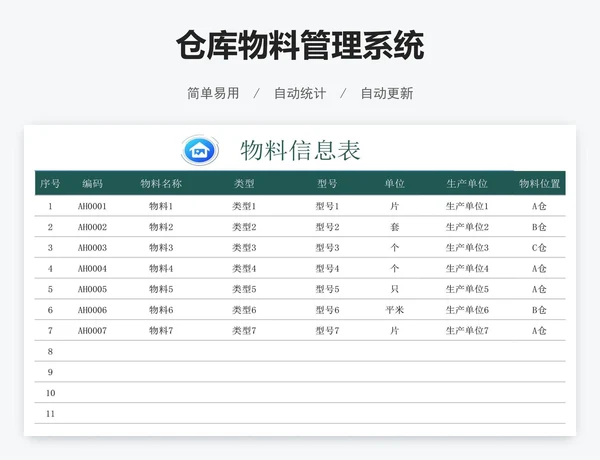Select cell 型号5

click(327, 289)
